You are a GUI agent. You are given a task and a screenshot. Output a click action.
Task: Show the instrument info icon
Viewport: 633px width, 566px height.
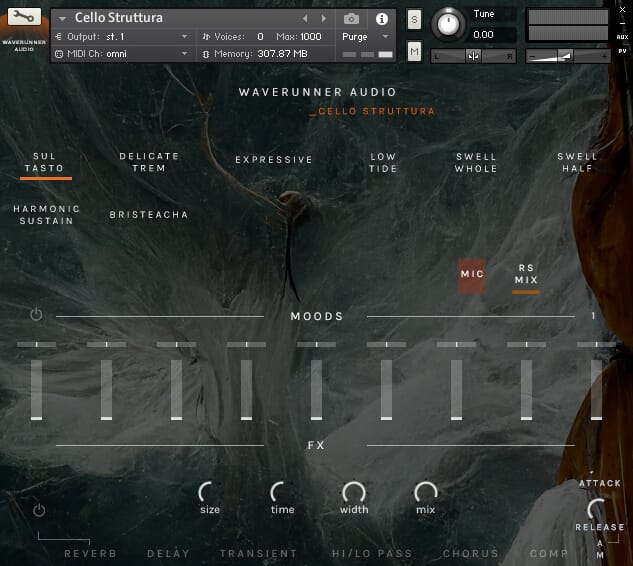pos(382,19)
